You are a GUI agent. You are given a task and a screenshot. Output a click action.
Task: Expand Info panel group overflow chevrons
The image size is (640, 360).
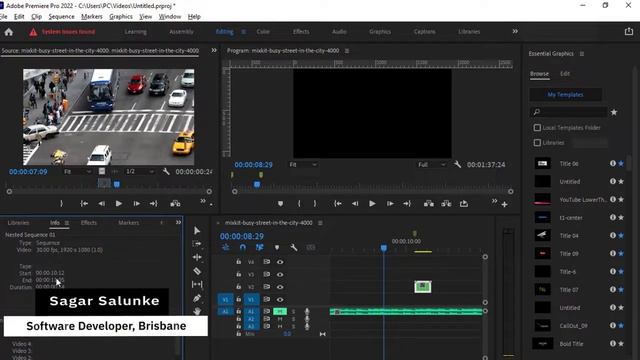pyautogui.click(x=178, y=222)
